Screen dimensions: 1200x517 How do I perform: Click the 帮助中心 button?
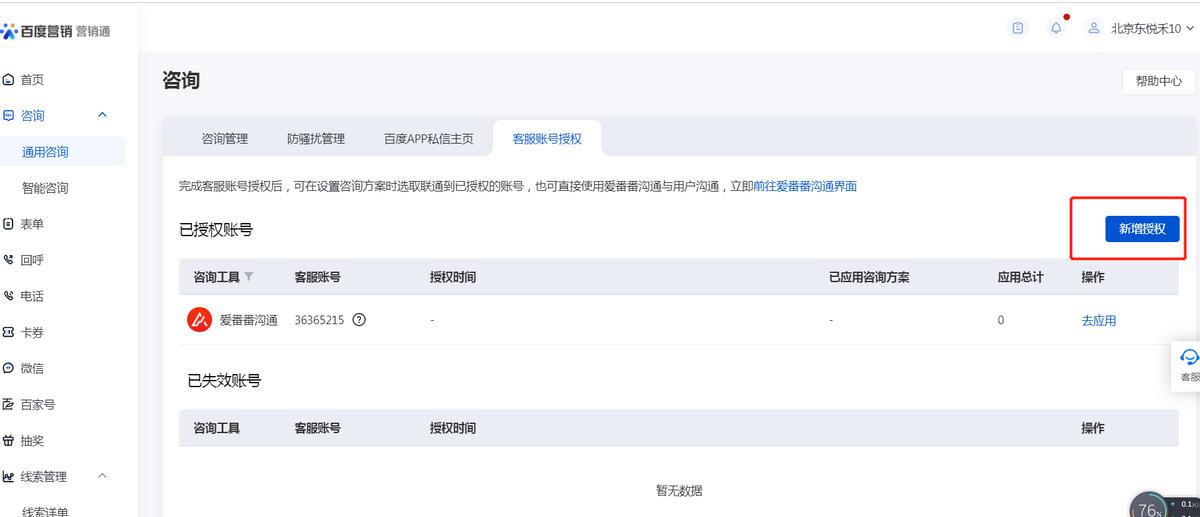1159,81
